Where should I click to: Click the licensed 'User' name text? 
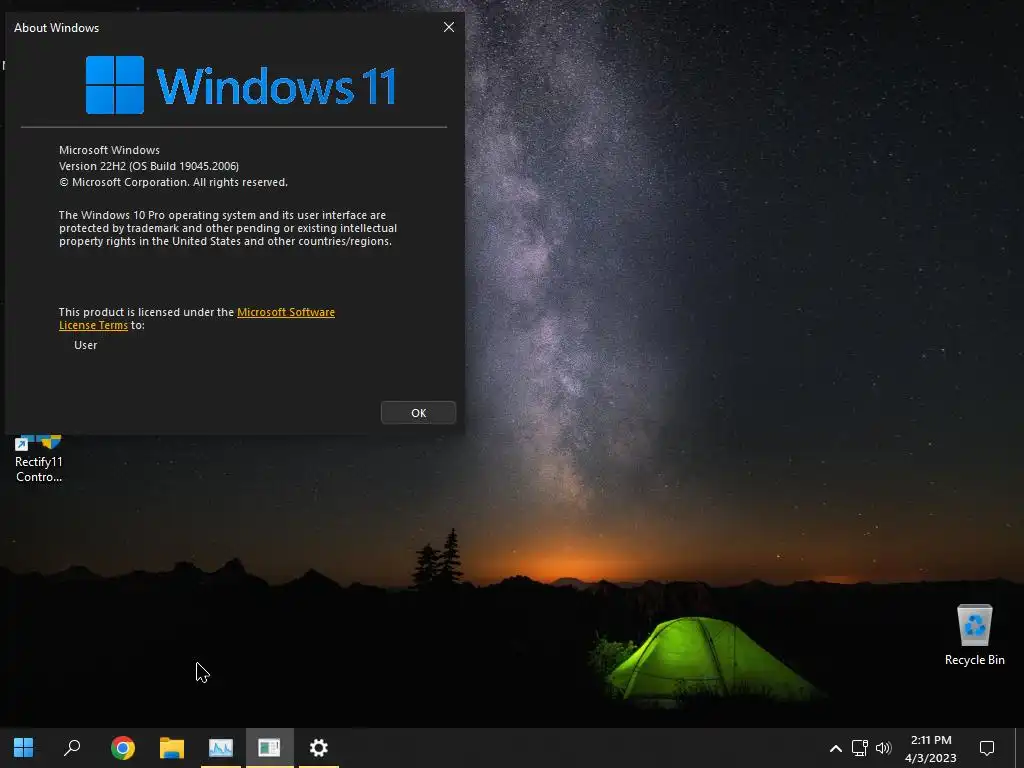coord(86,345)
